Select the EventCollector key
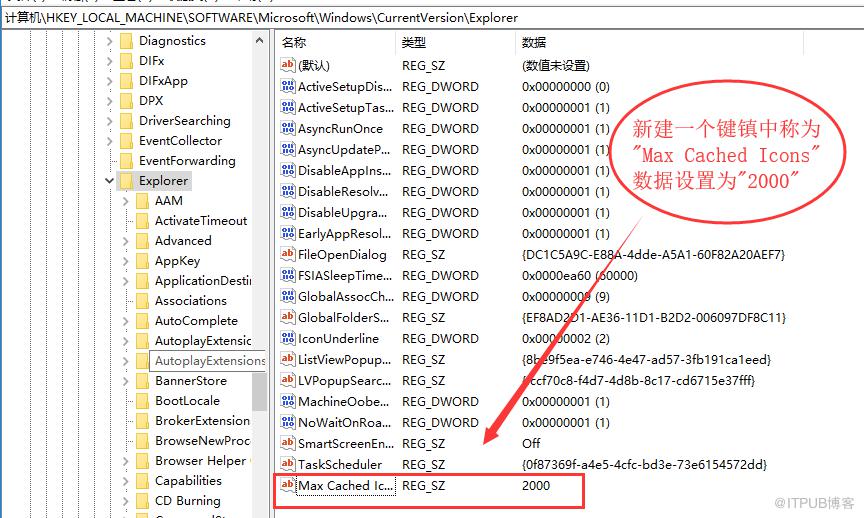864x518 pixels. (x=180, y=141)
